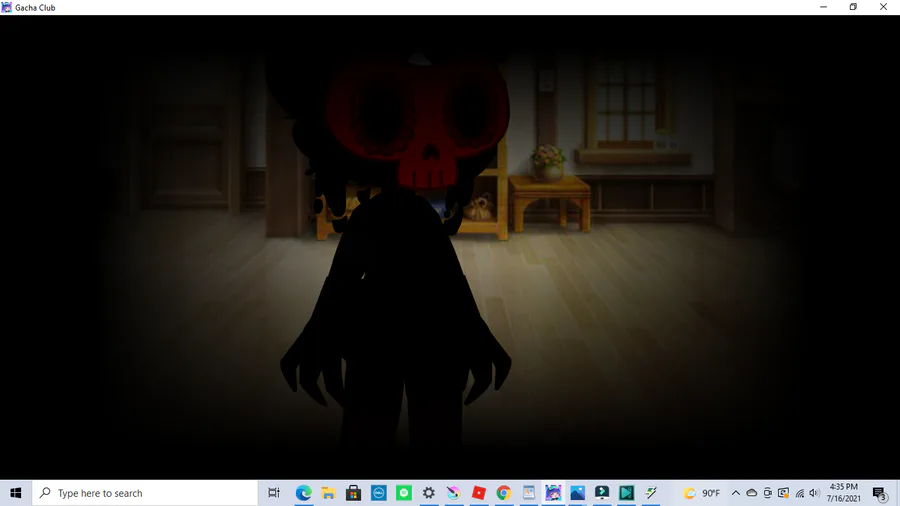Click the Meet Now camera tray icon
The image size is (900, 506).
click(767, 493)
